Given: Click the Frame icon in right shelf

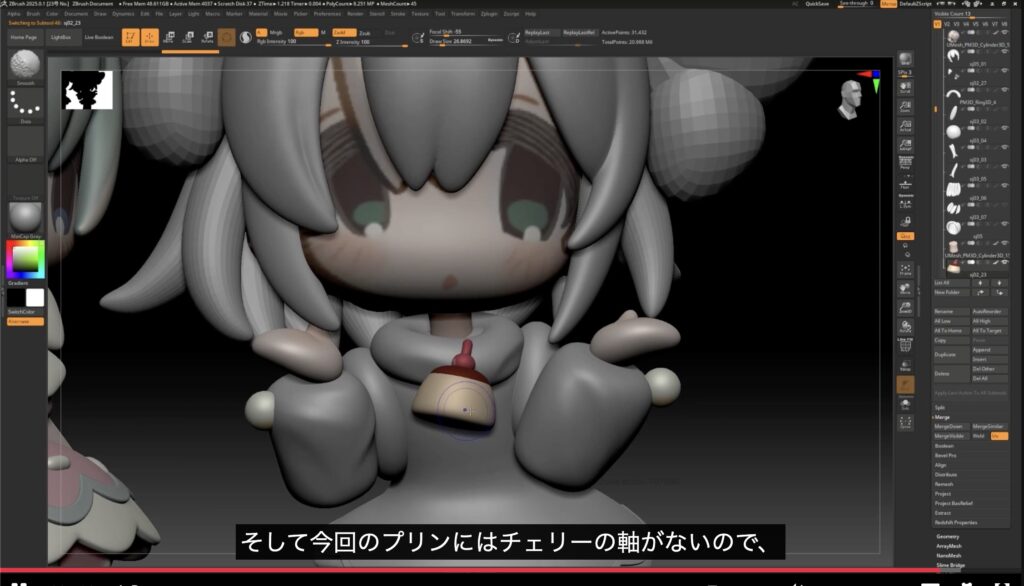Looking at the screenshot, I should click(905, 269).
